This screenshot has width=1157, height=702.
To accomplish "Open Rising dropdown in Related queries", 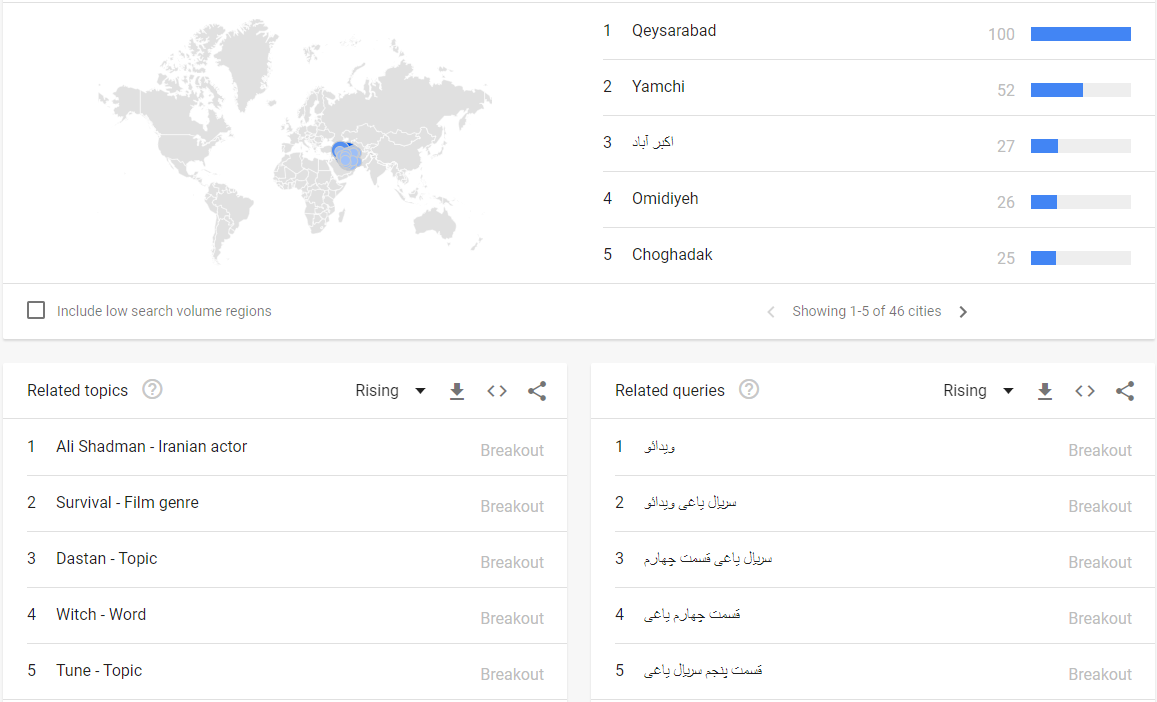I will click(978, 391).
